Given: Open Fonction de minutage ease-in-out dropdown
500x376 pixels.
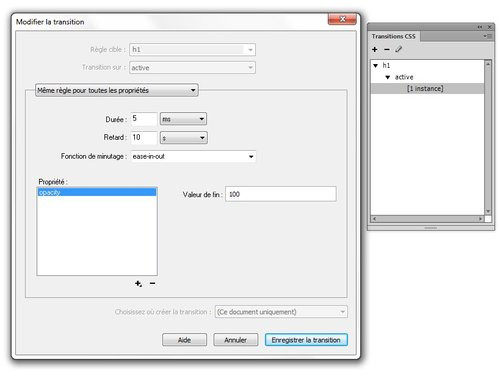Looking at the screenshot, I should click(x=193, y=156).
